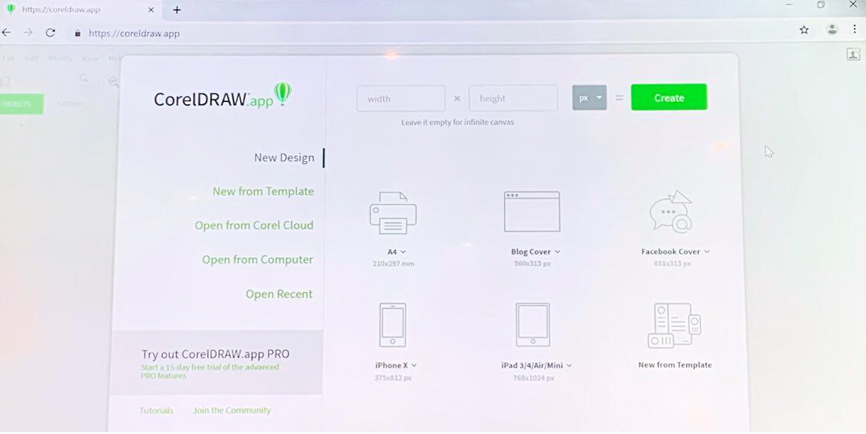Open the Join the Community link
866x434 pixels.
coord(232,410)
